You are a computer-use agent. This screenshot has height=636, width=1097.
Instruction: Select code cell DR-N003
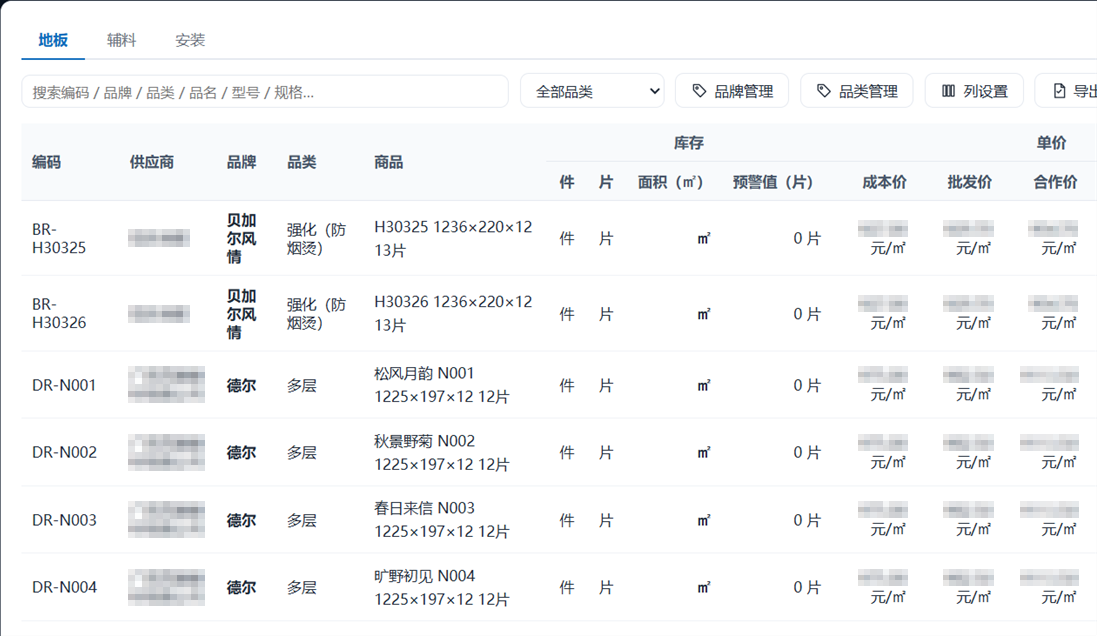pos(64,521)
